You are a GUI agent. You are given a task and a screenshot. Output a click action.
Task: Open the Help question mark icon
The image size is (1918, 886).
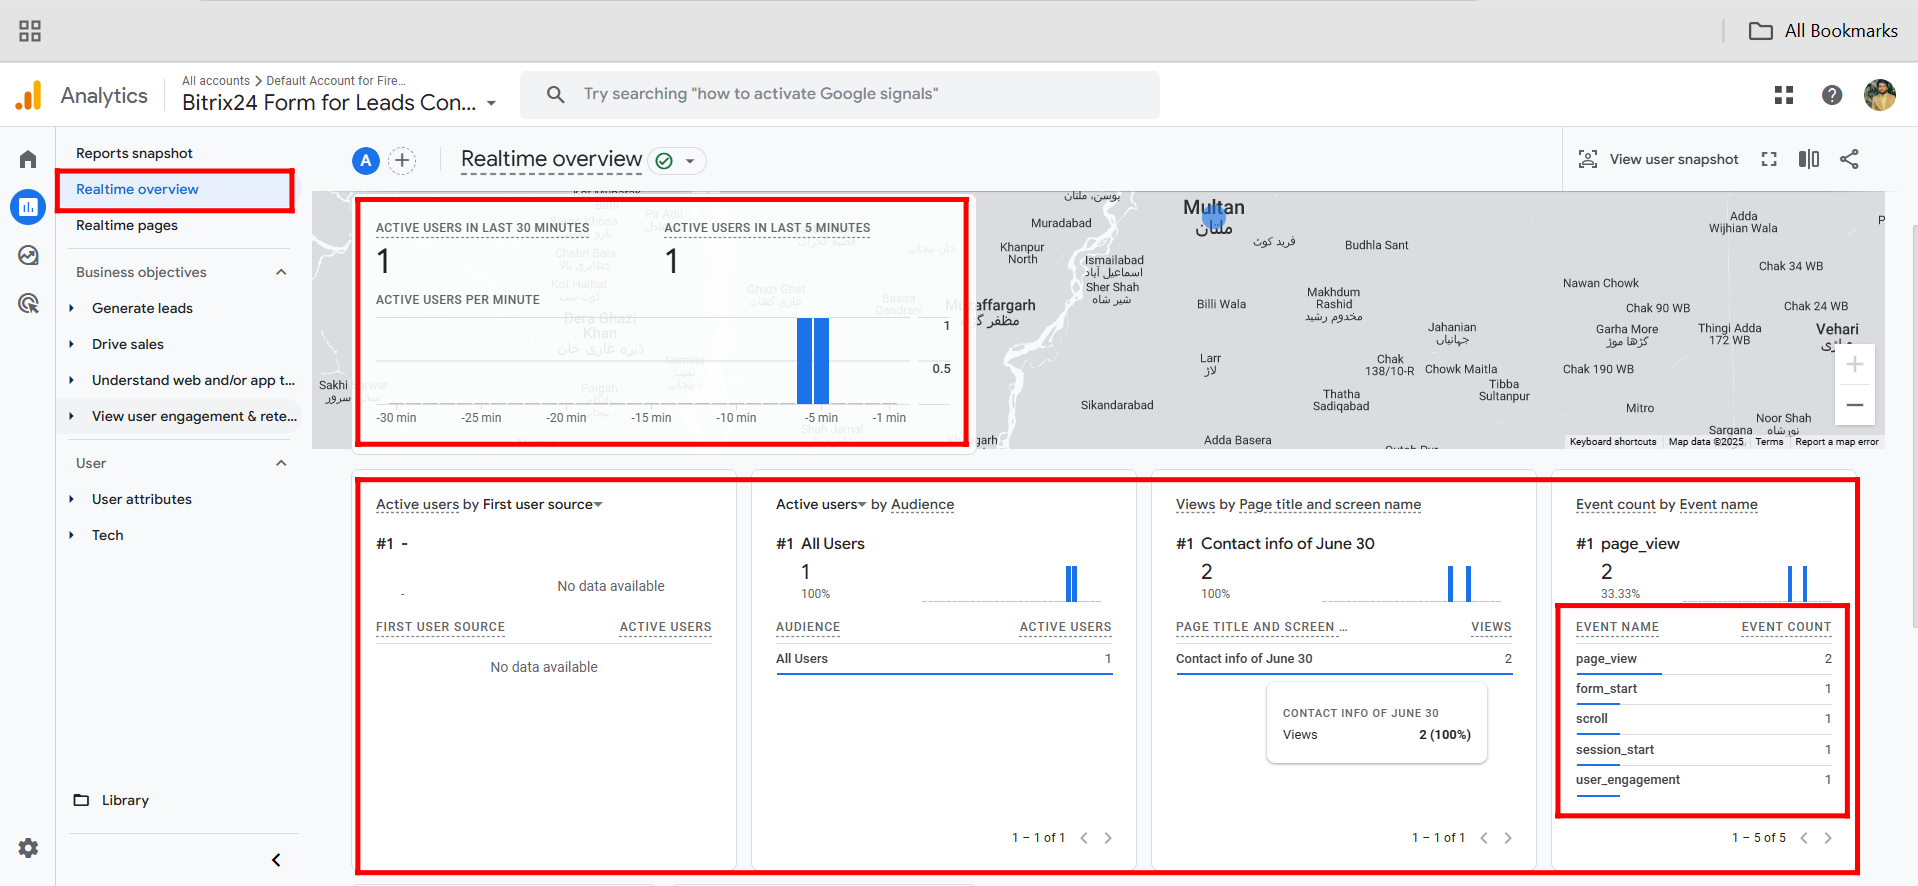[1832, 95]
